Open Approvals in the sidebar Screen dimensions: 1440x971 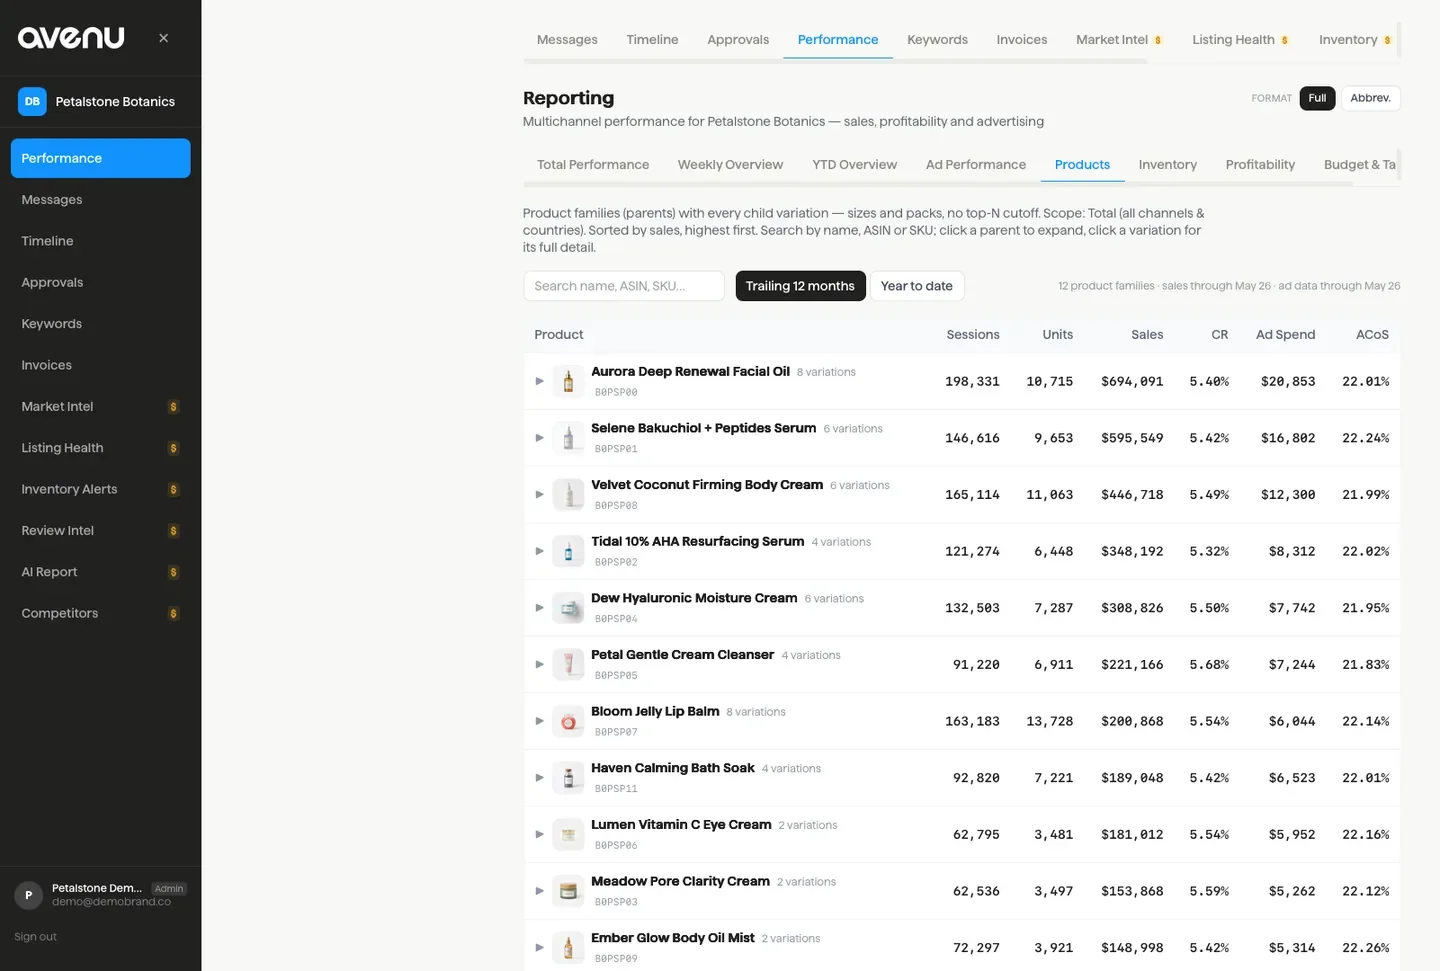point(100,282)
